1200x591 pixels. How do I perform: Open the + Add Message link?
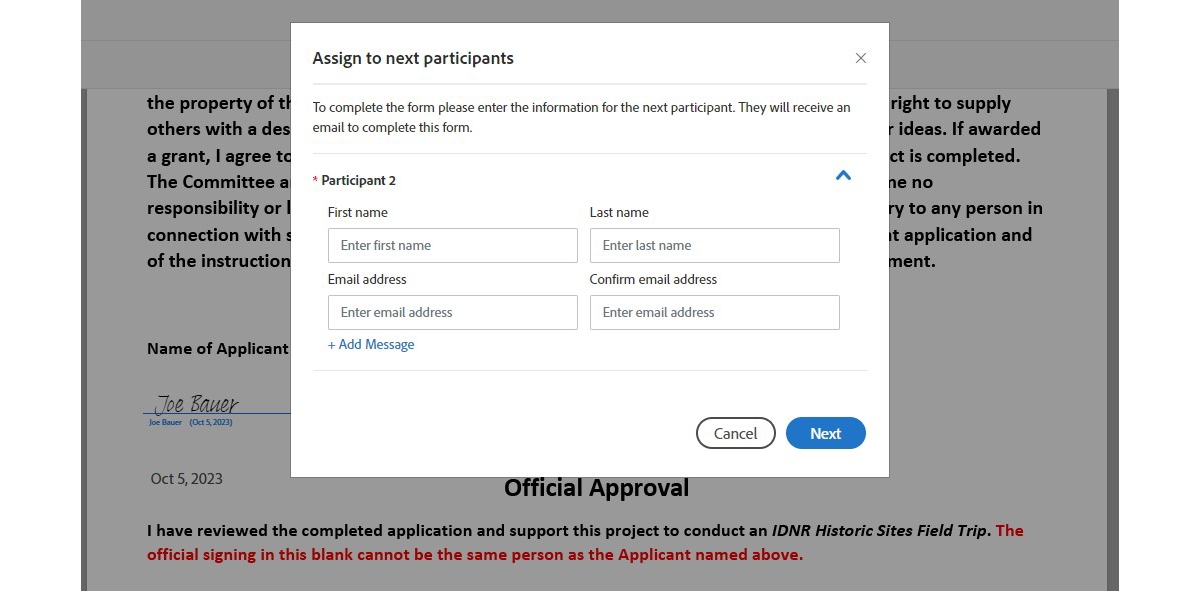[x=371, y=344]
